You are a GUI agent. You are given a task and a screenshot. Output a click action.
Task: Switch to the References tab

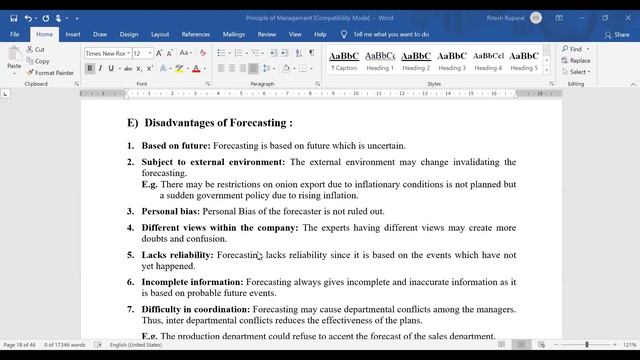click(196, 34)
